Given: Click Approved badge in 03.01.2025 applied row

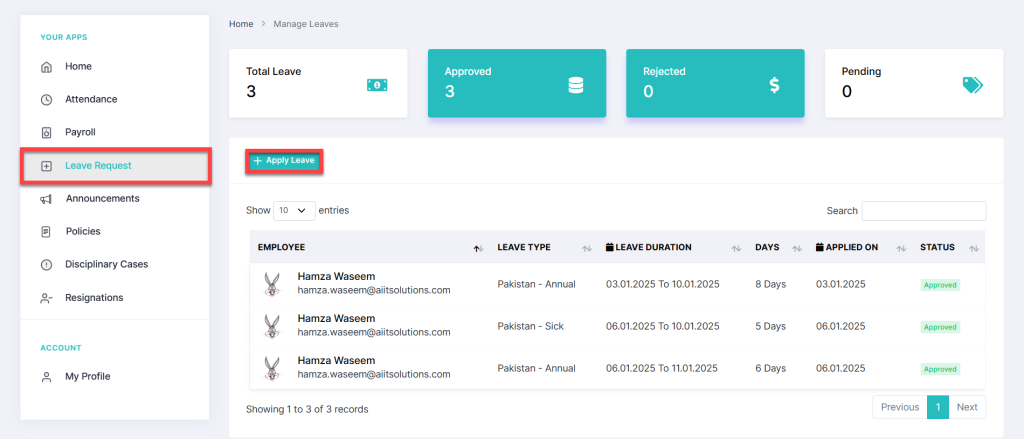Looking at the screenshot, I should 940,285.
